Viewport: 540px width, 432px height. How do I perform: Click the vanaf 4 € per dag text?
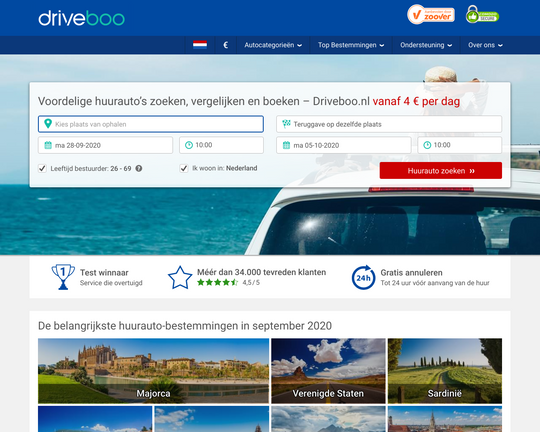[416, 101]
